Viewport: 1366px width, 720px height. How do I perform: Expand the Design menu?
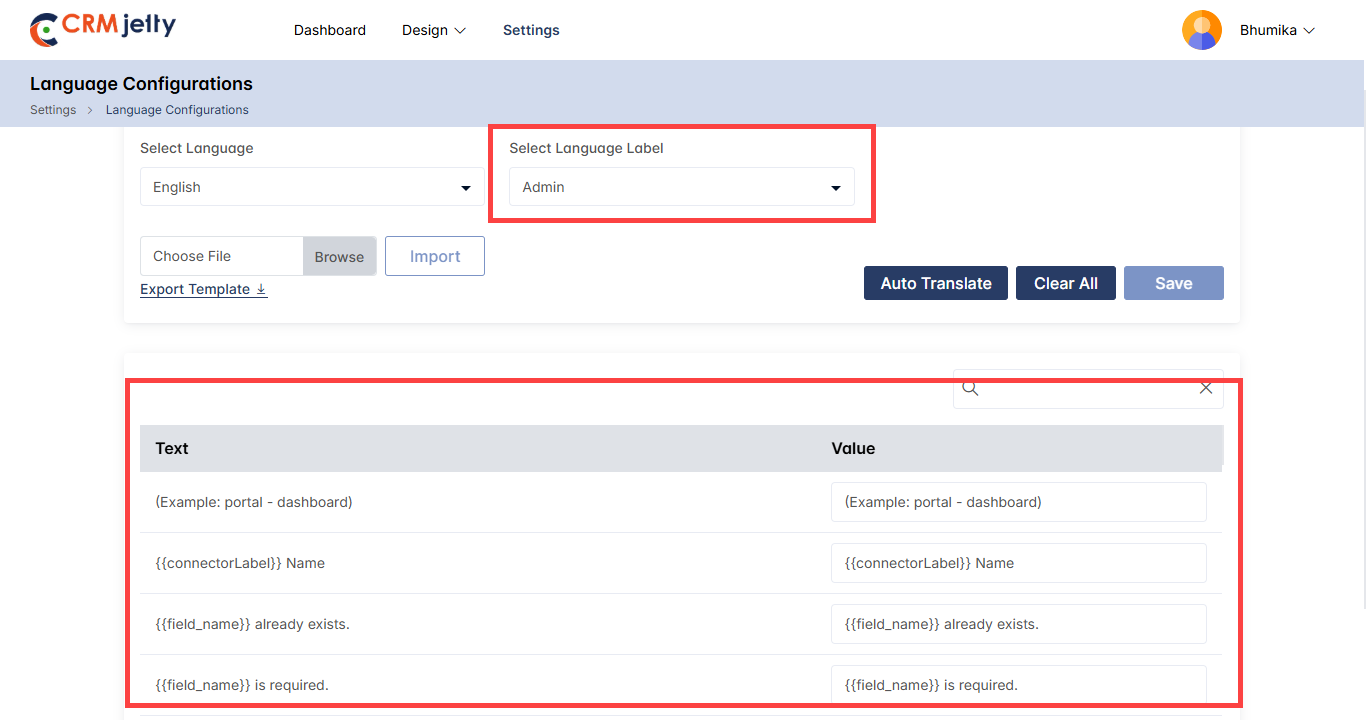click(x=434, y=30)
